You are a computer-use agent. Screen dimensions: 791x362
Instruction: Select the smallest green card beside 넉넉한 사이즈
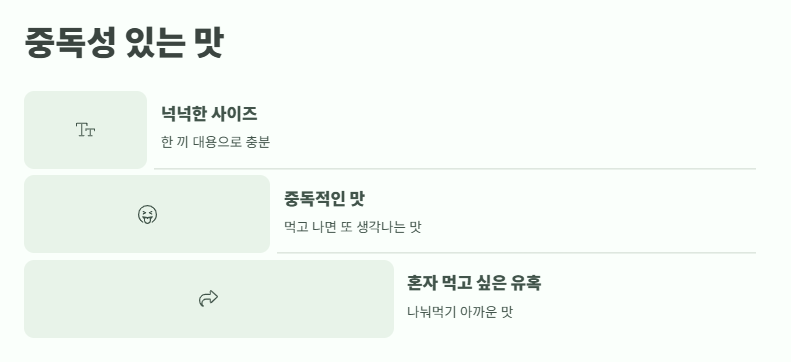[x=86, y=130]
